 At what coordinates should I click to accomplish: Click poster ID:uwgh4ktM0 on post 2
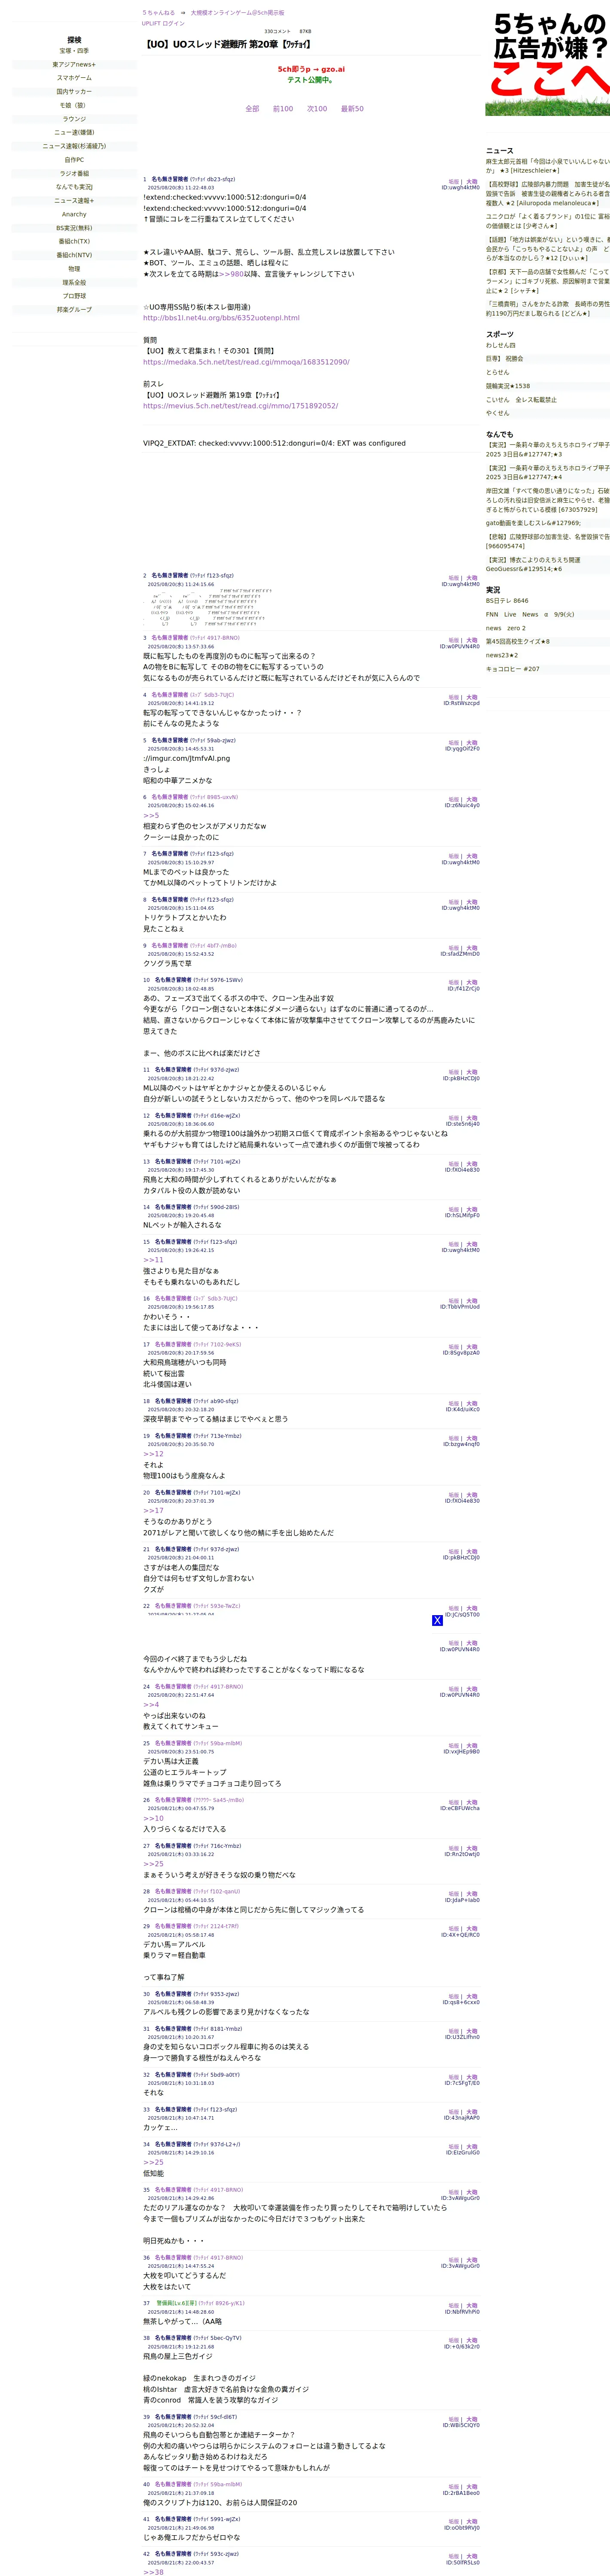click(461, 584)
